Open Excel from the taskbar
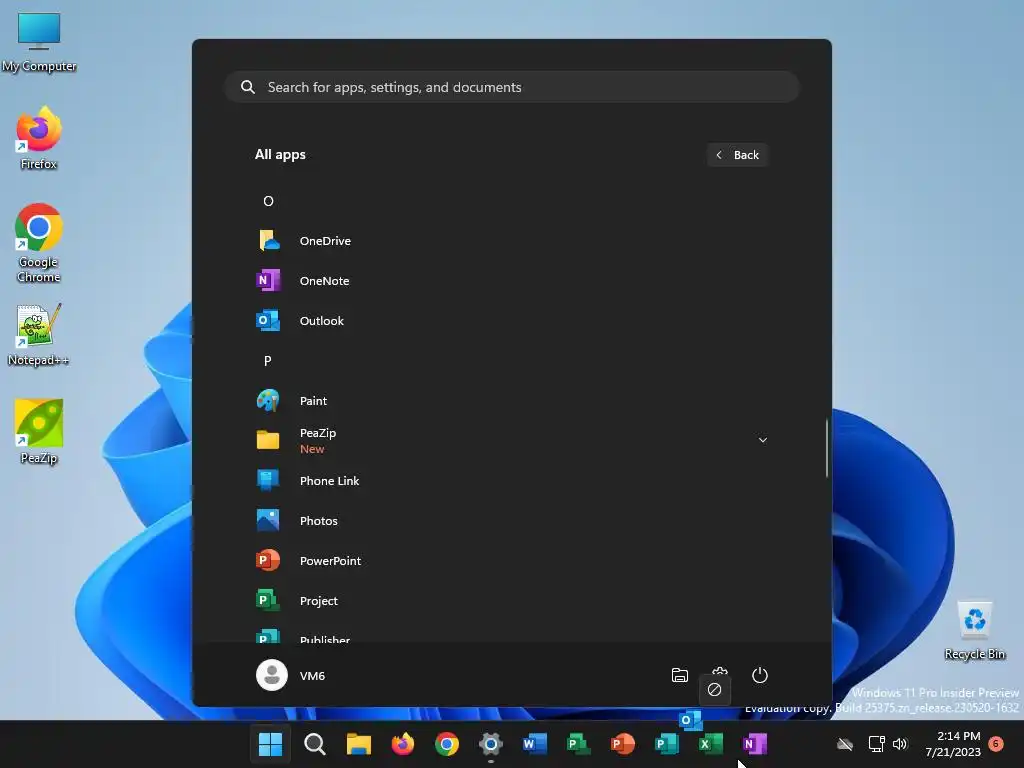 click(x=711, y=744)
